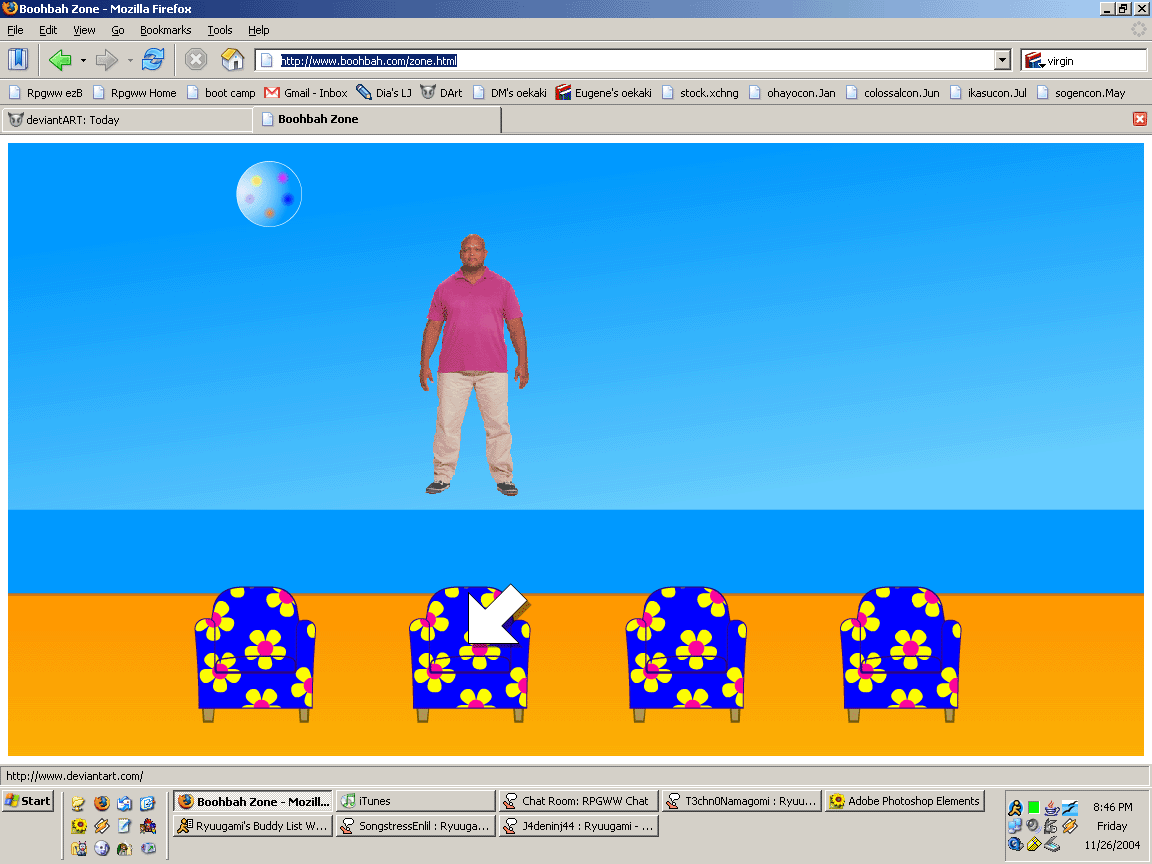
Task: Open the sunflower icon in Quick Launch
Action: click(79, 826)
